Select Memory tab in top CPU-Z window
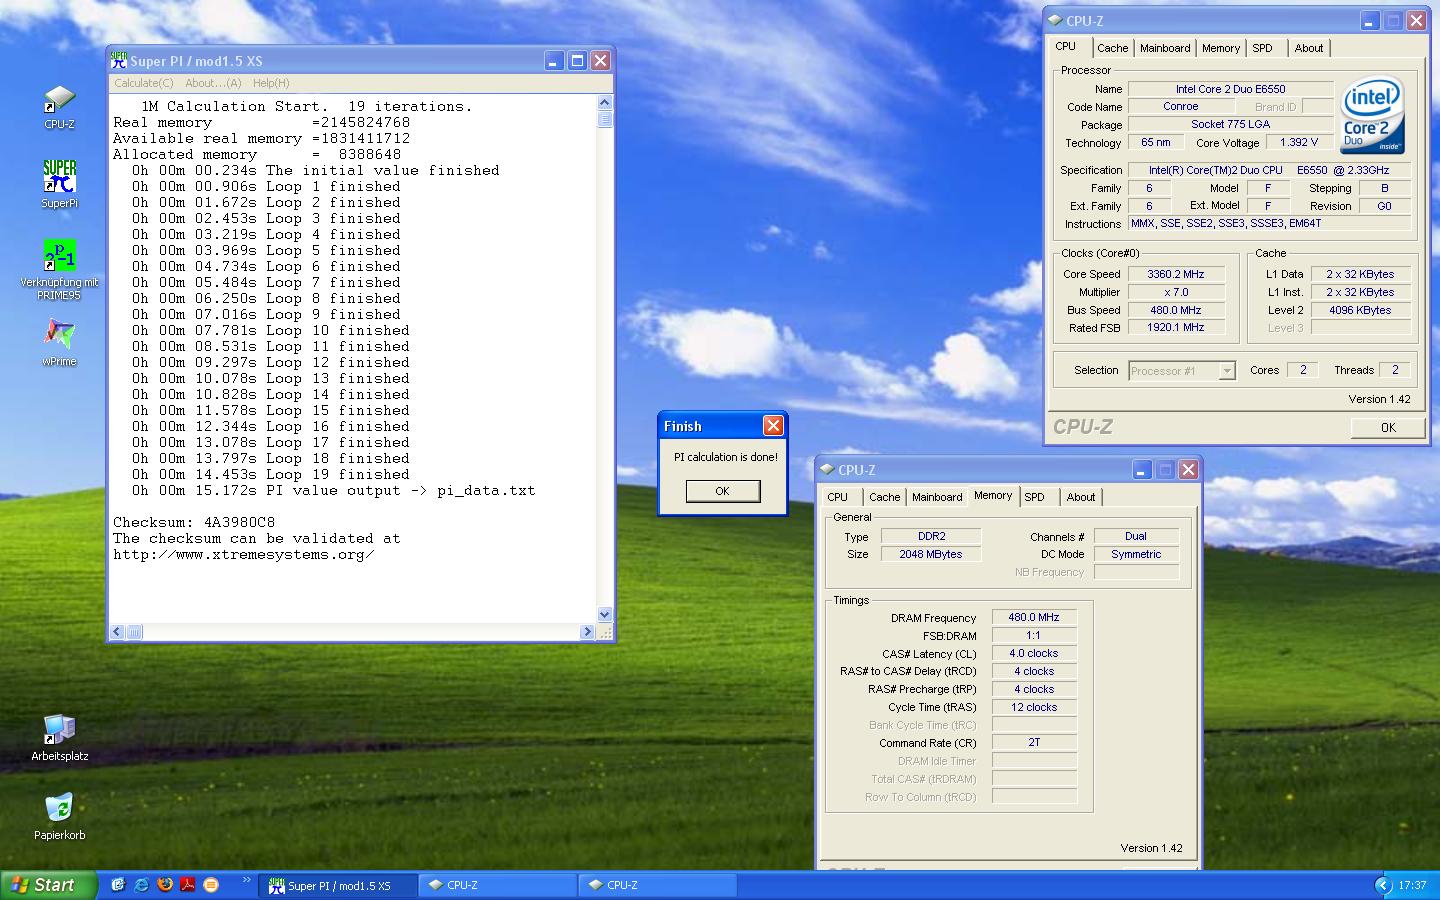1440x900 pixels. click(x=1221, y=48)
